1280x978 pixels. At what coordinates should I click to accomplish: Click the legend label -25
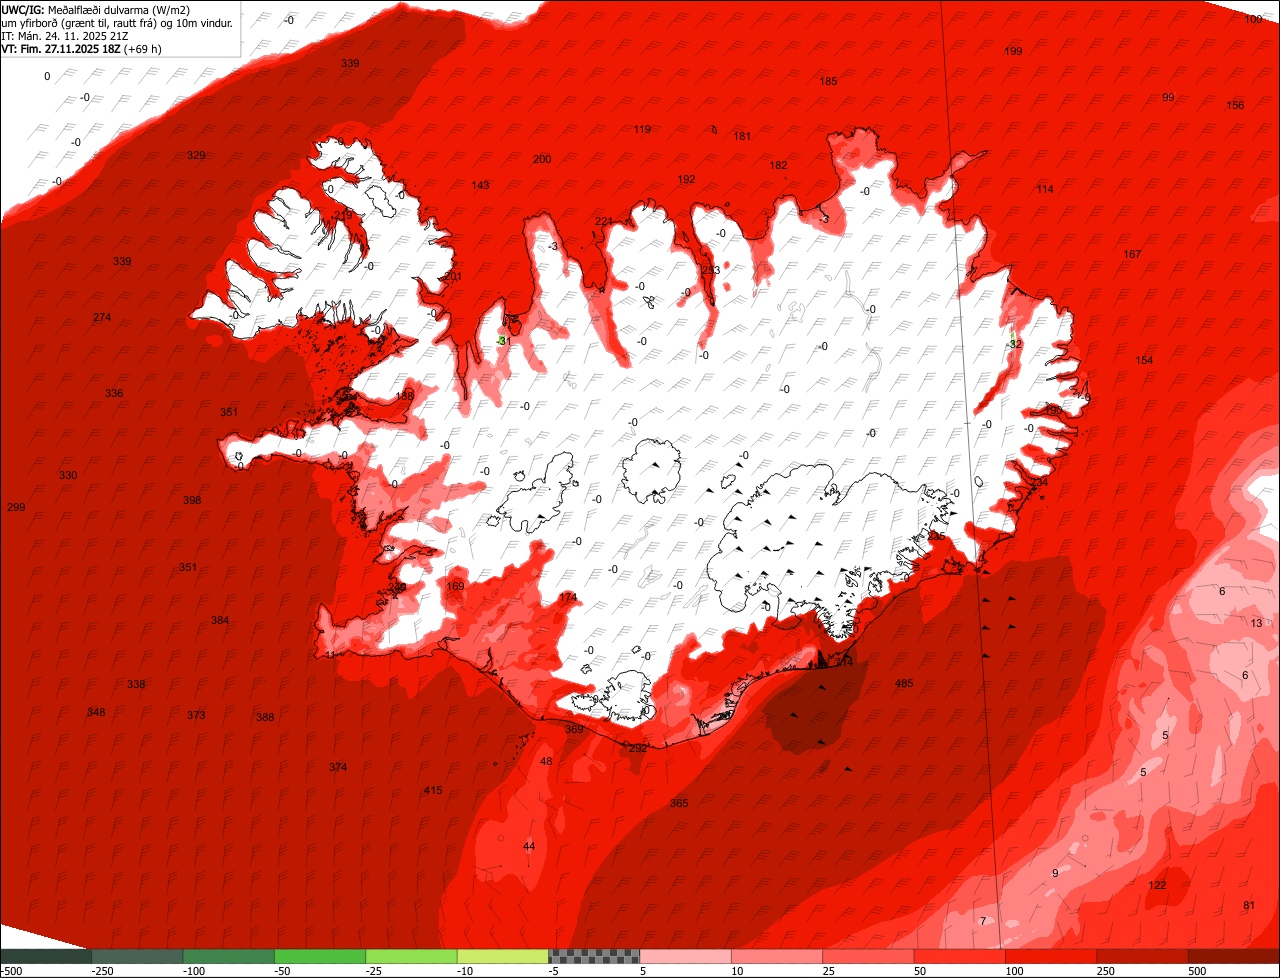tap(375, 971)
